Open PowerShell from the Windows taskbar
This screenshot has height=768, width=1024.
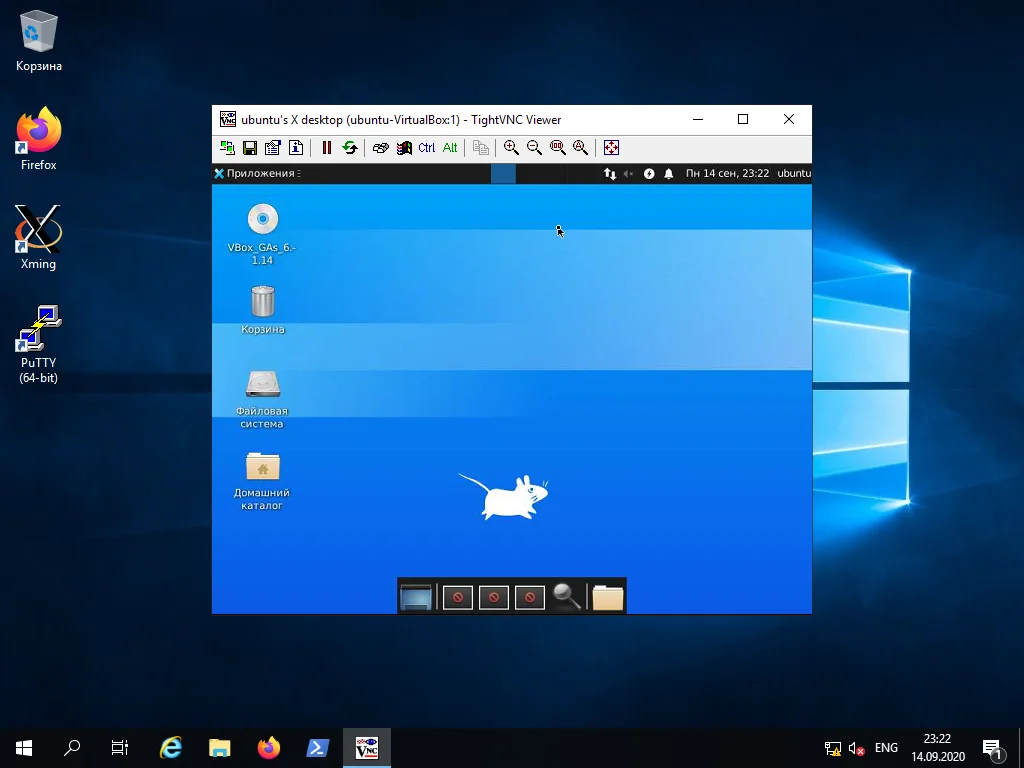317,747
